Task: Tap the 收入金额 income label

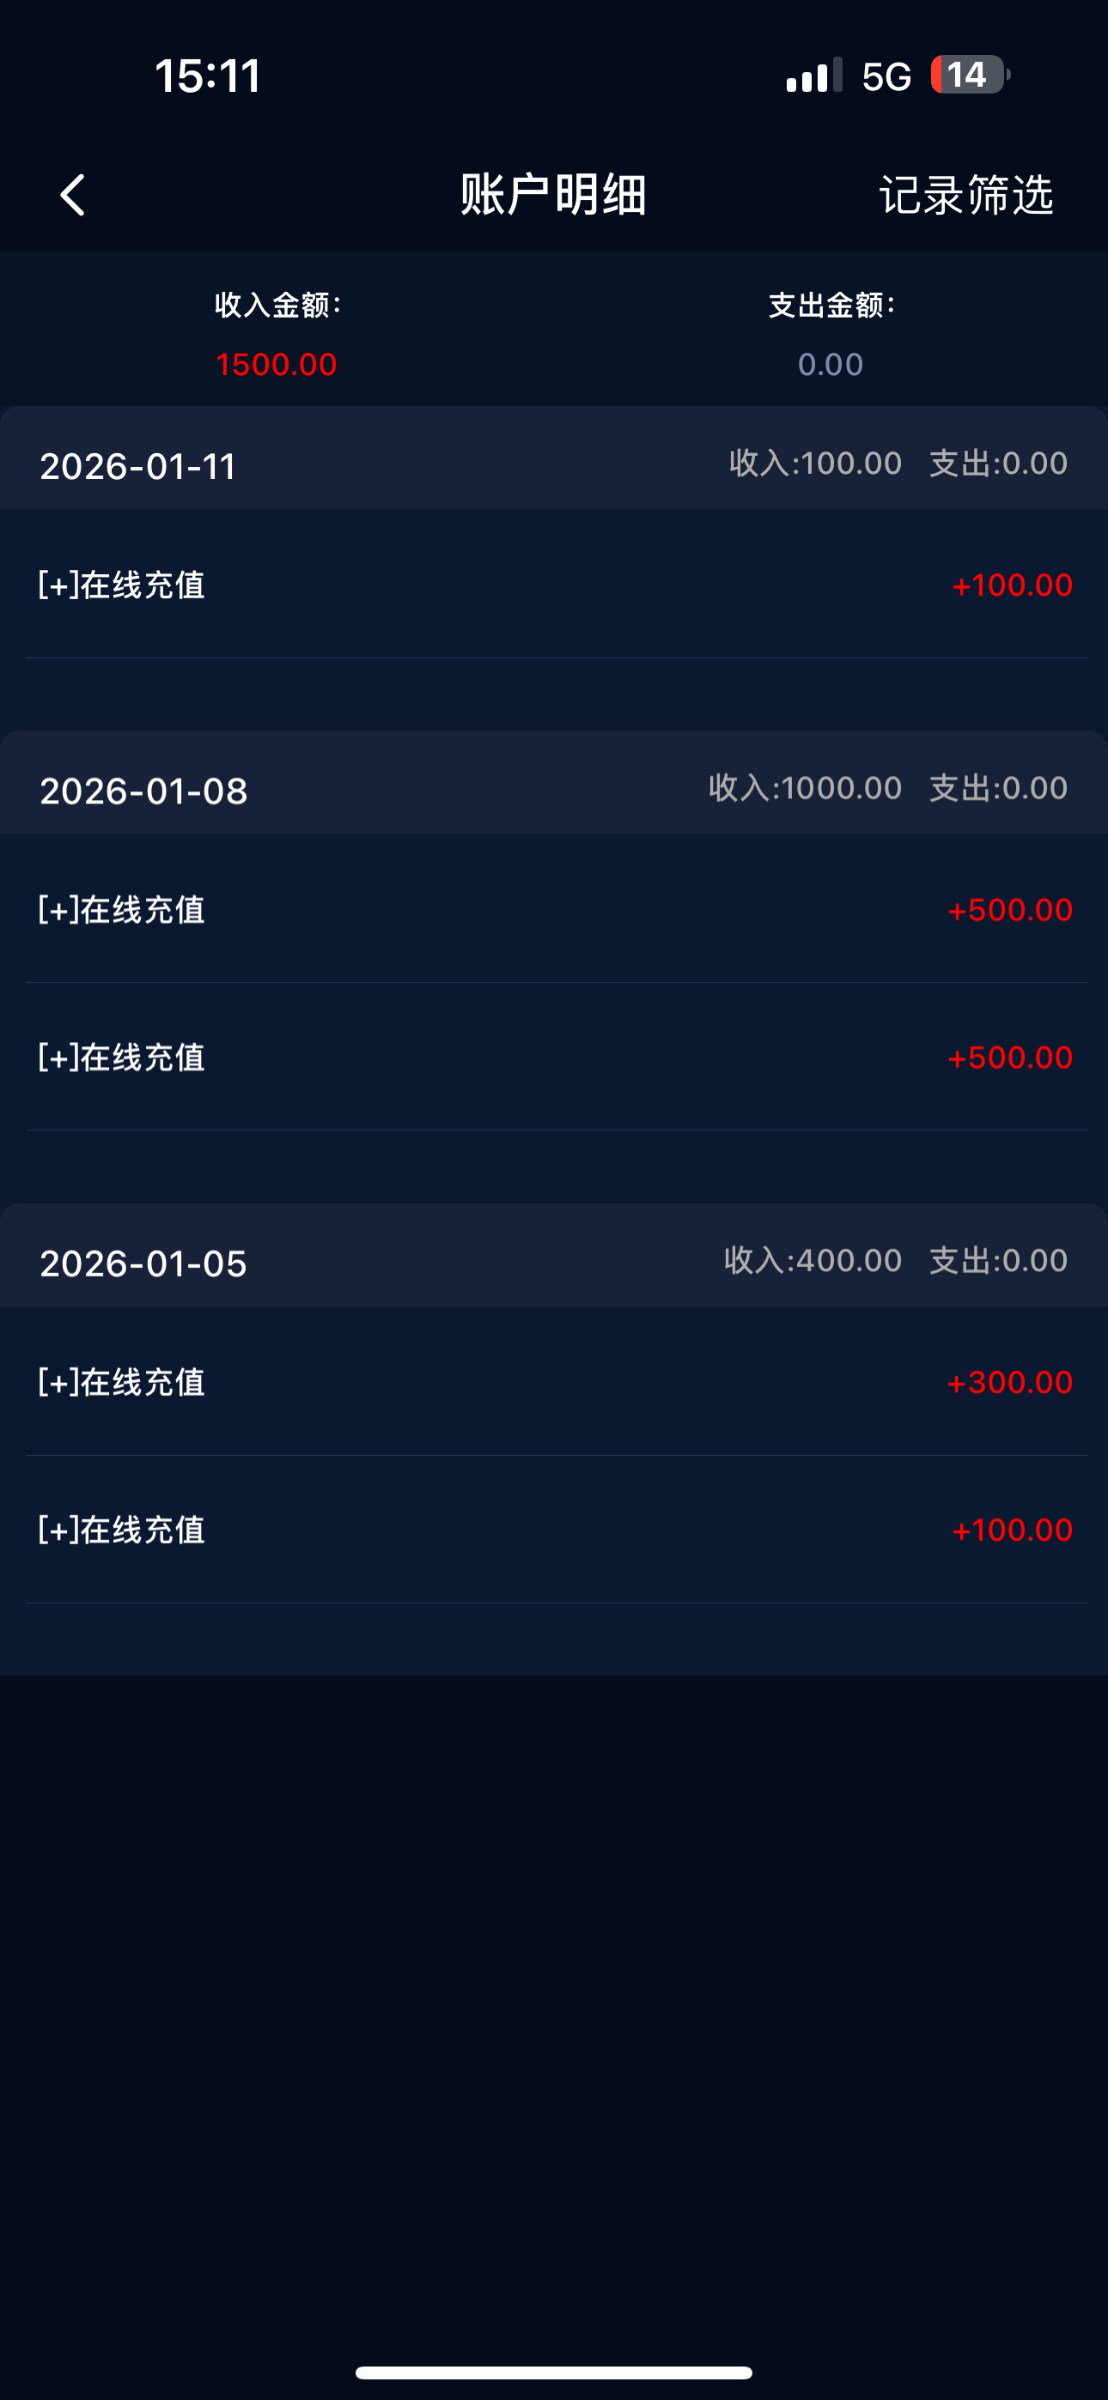Action: [278, 305]
